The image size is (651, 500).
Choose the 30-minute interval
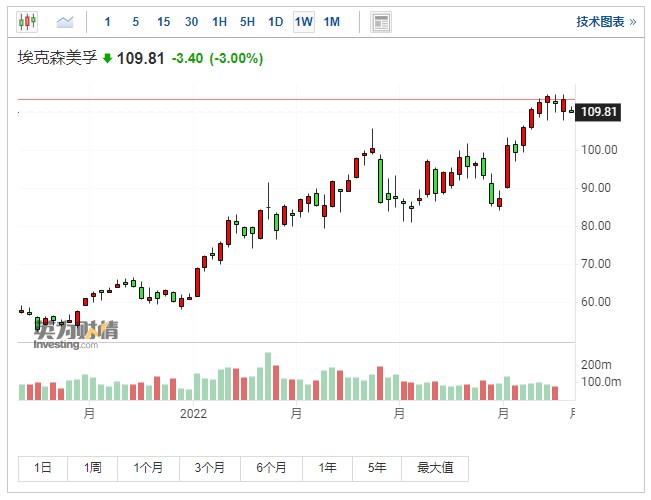(x=191, y=21)
